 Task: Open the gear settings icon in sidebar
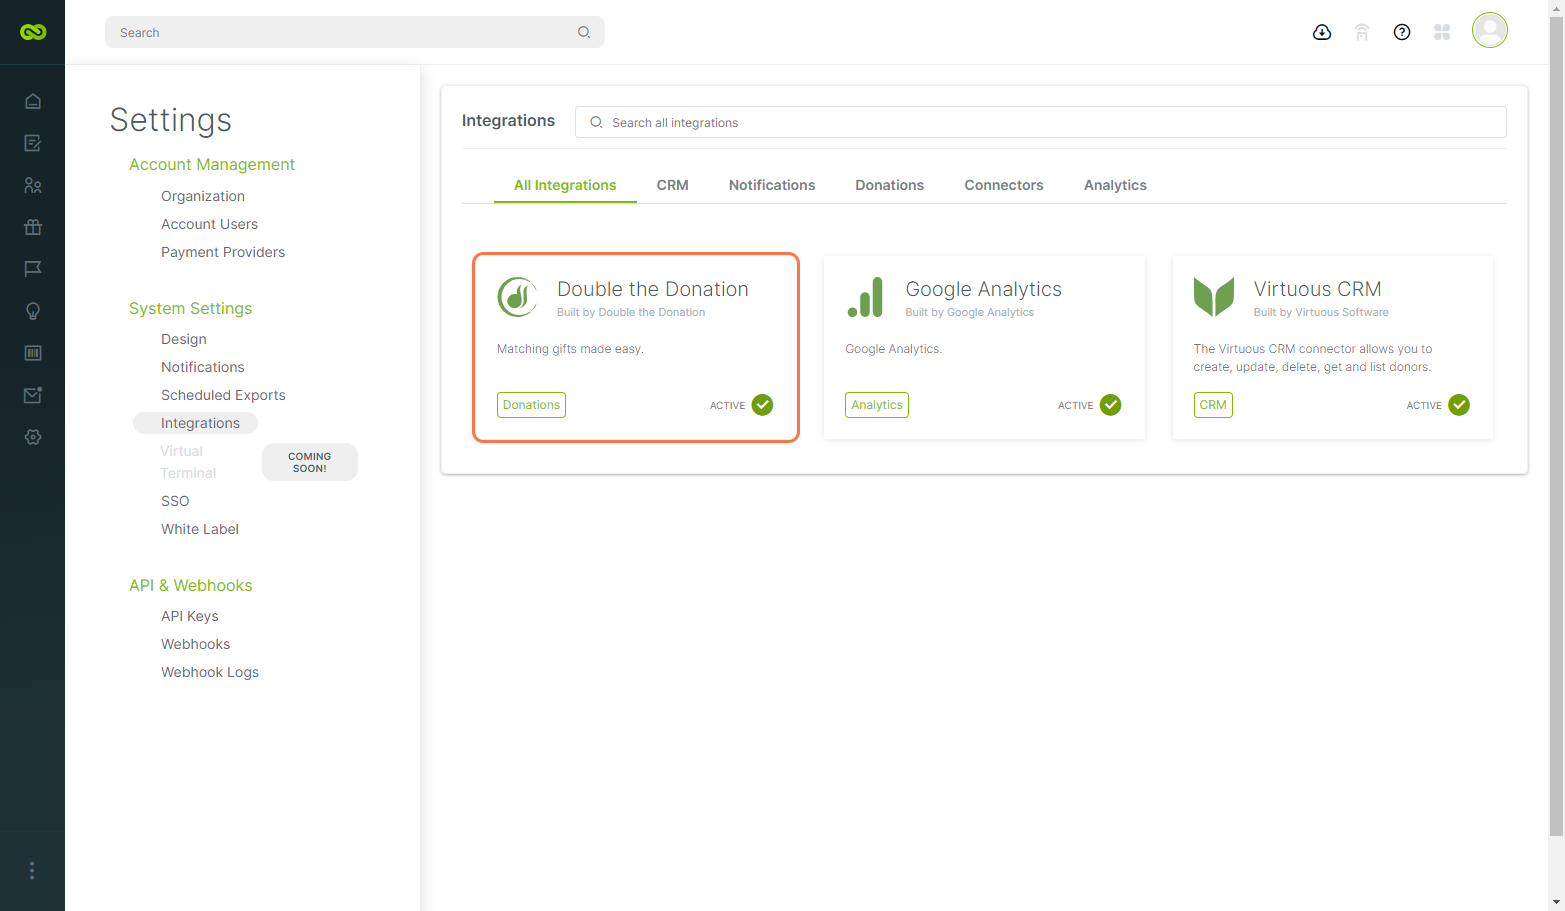tap(33, 437)
